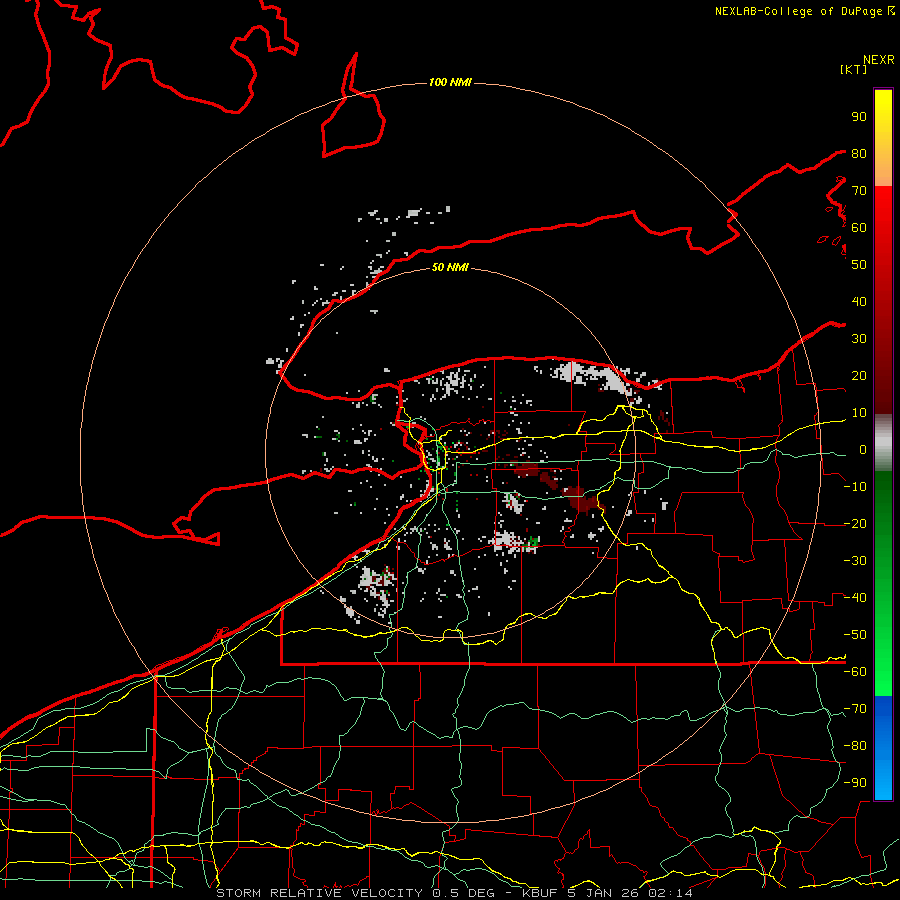900x900 pixels.
Task: Click the positive 60 scale value
Action: [x=859, y=227]
